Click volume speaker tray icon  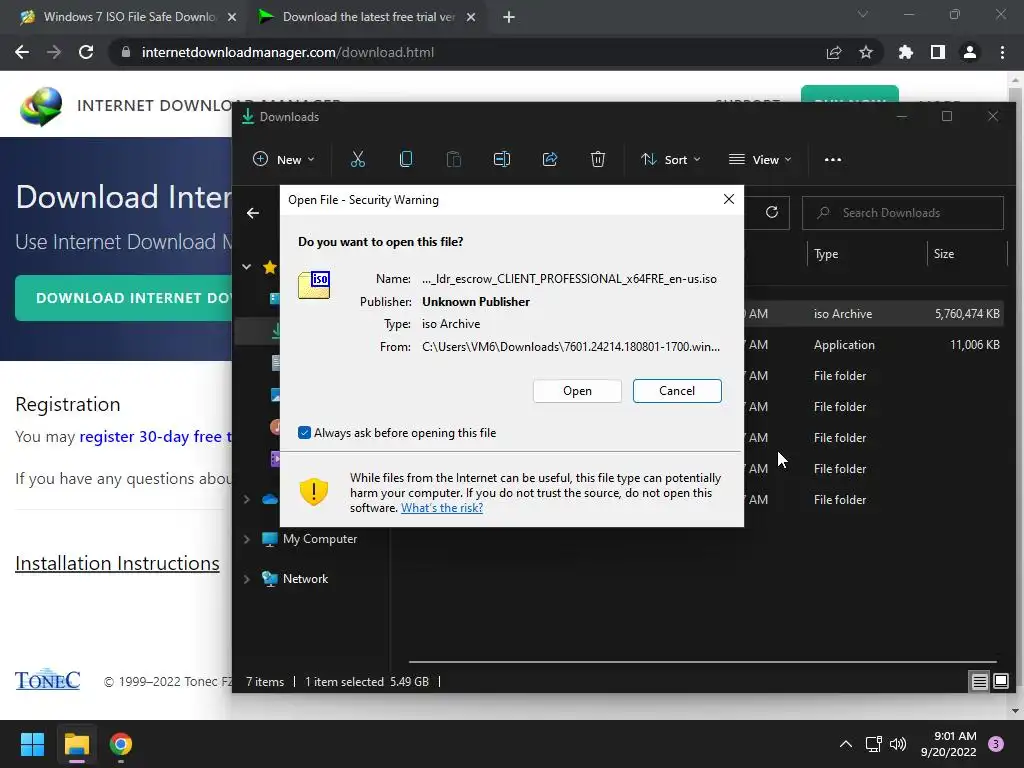(898, 744)
